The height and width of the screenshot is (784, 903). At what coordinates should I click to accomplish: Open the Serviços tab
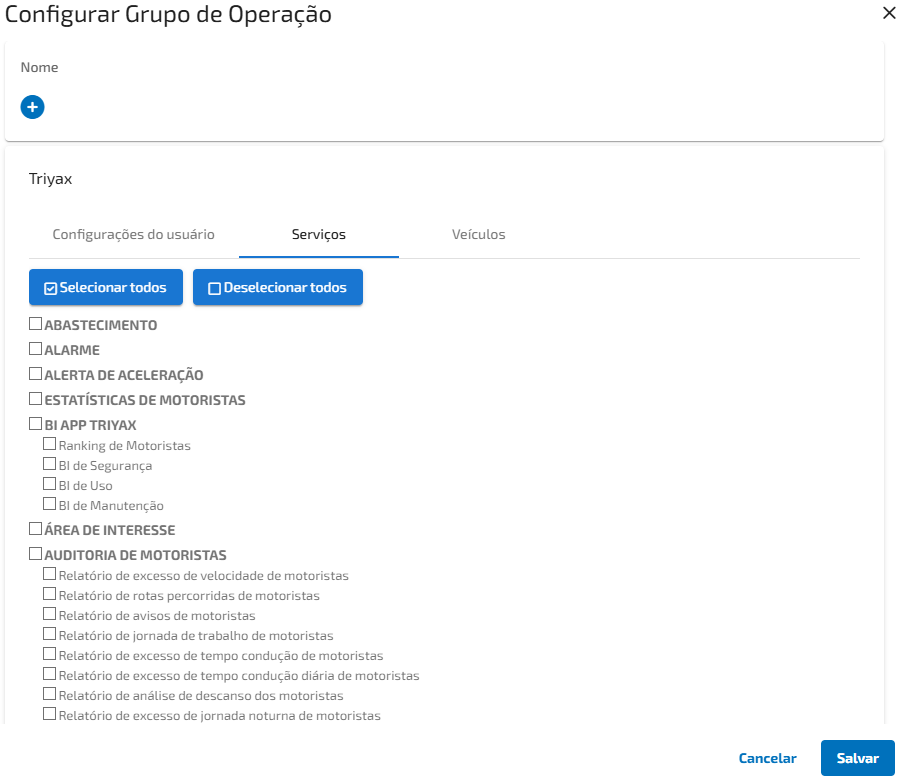pos(318,234)
